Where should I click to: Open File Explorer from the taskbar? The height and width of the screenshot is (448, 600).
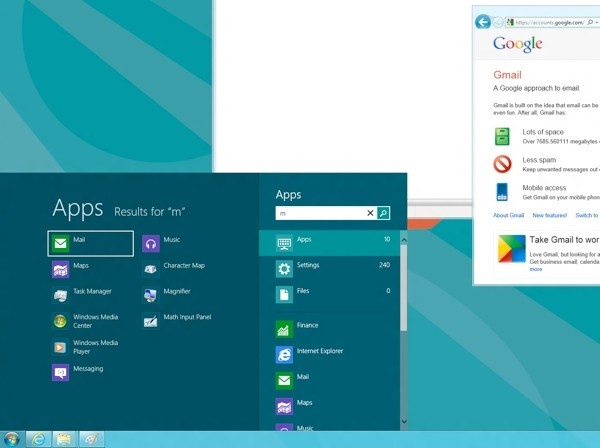[x=64, y=439]
